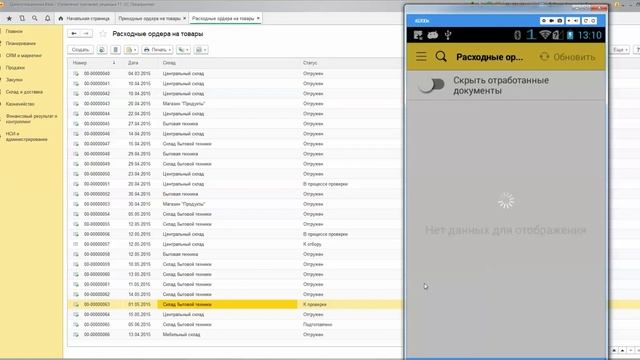This screenshot has width=640, height=360.
Task: Go back with the left arrow button
Action: click(x=74, y=33)
